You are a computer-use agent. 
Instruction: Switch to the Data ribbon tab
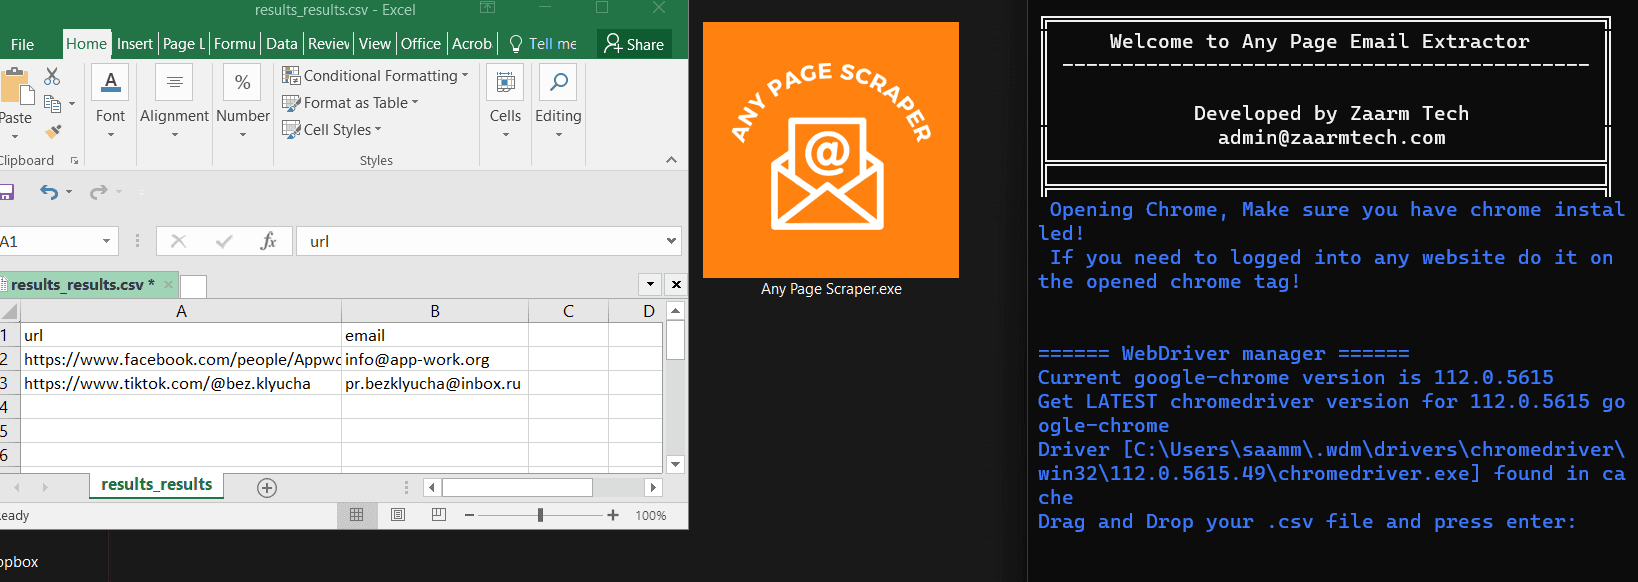(x=282, y=44)
